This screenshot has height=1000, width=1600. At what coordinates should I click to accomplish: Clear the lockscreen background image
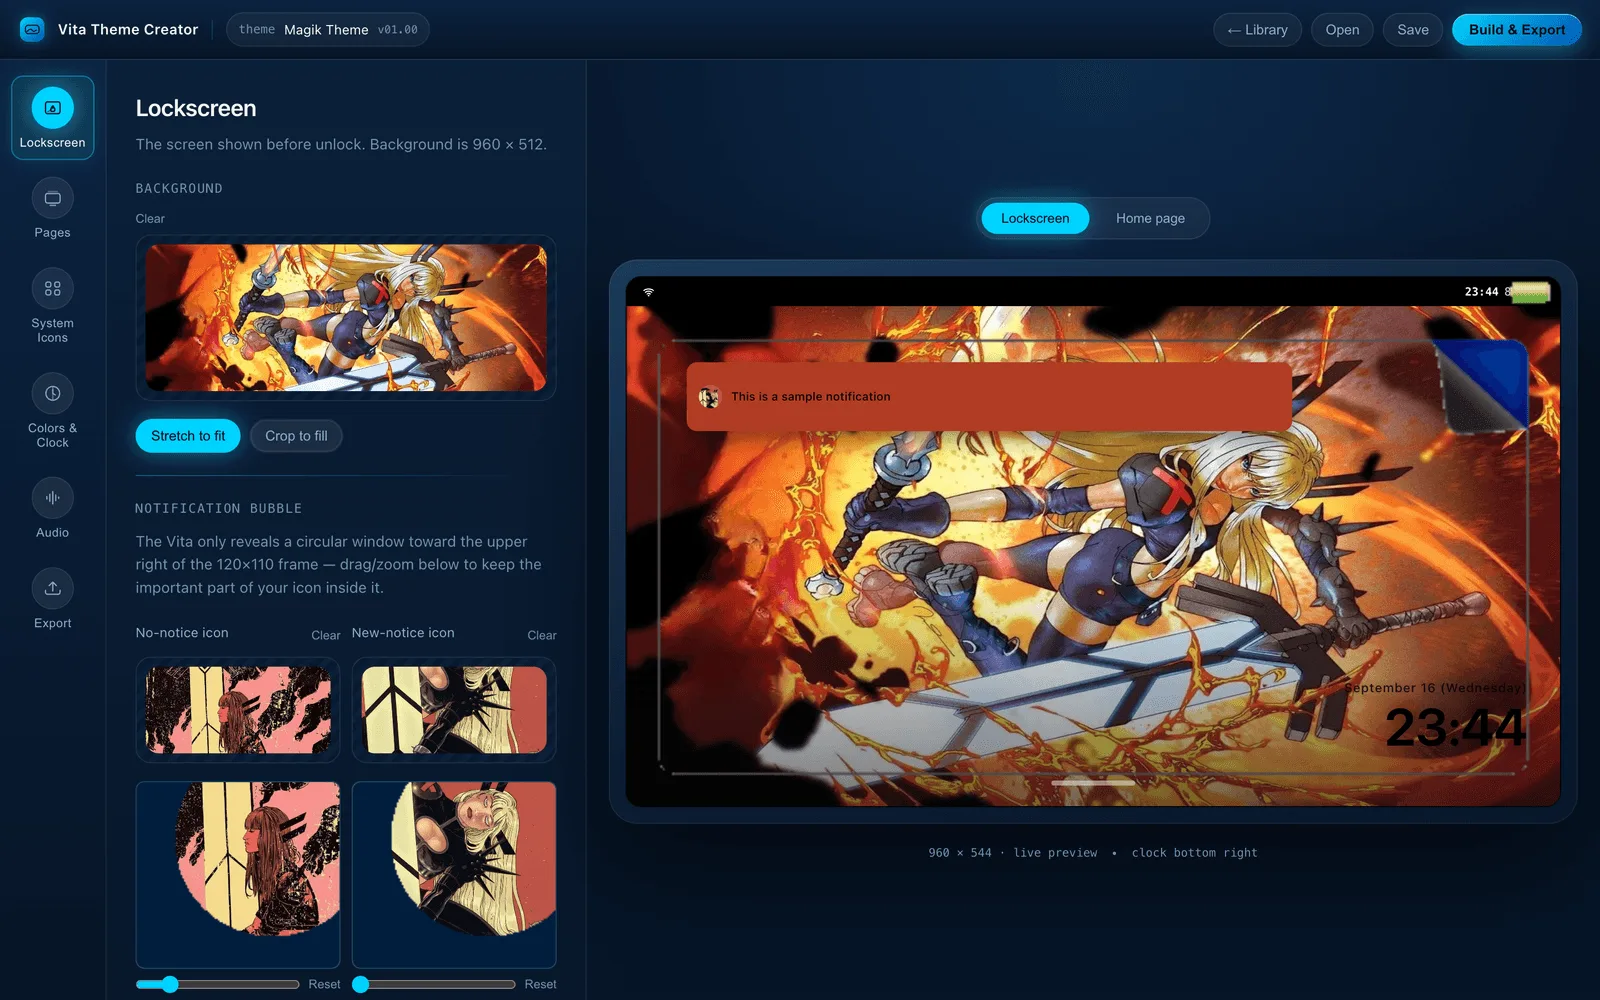(x=150, y=218)
